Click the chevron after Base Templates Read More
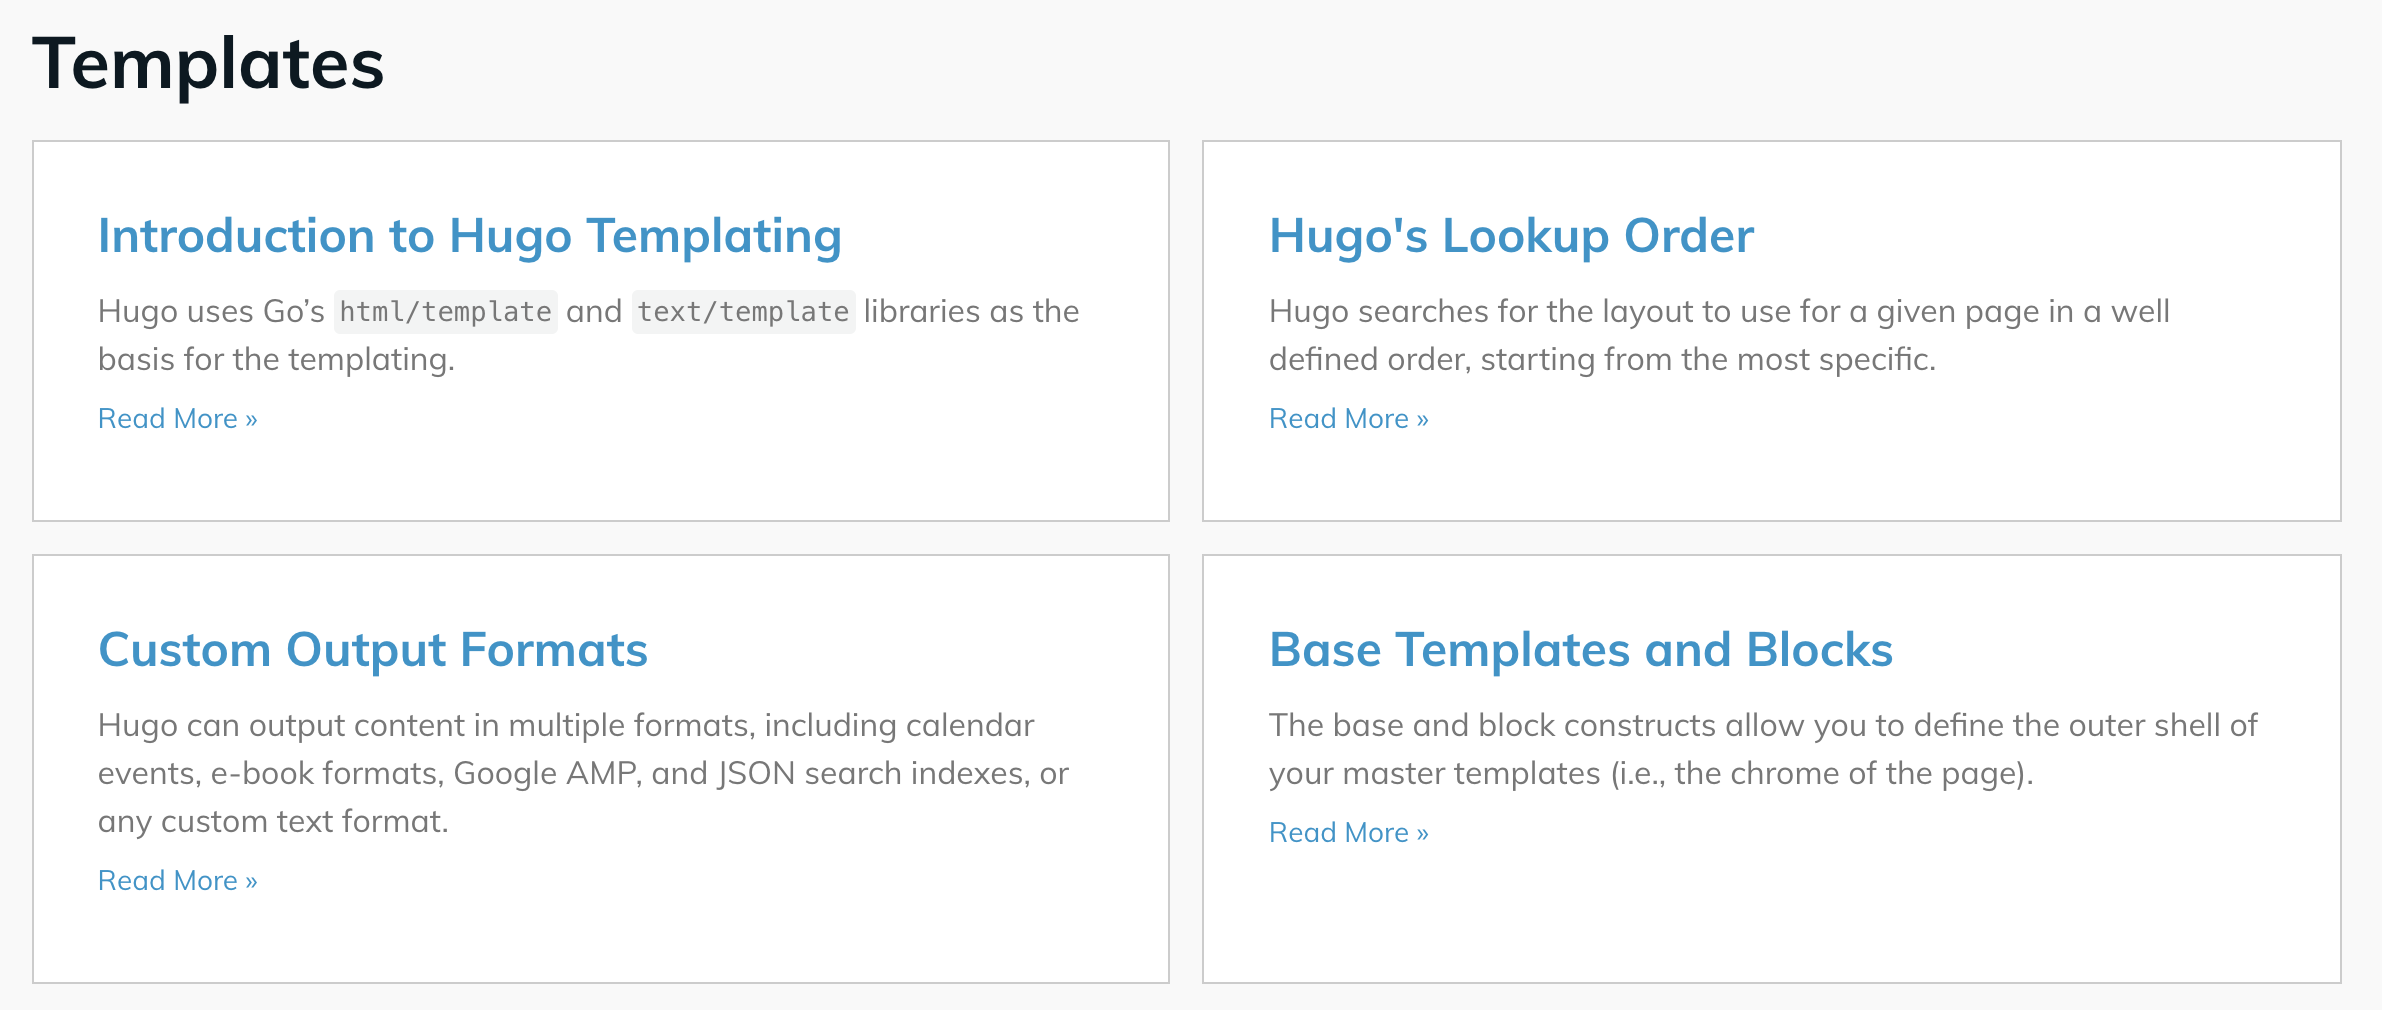The width and height of the screenshot is (2382, 1010). click(x=1421, y=831)
